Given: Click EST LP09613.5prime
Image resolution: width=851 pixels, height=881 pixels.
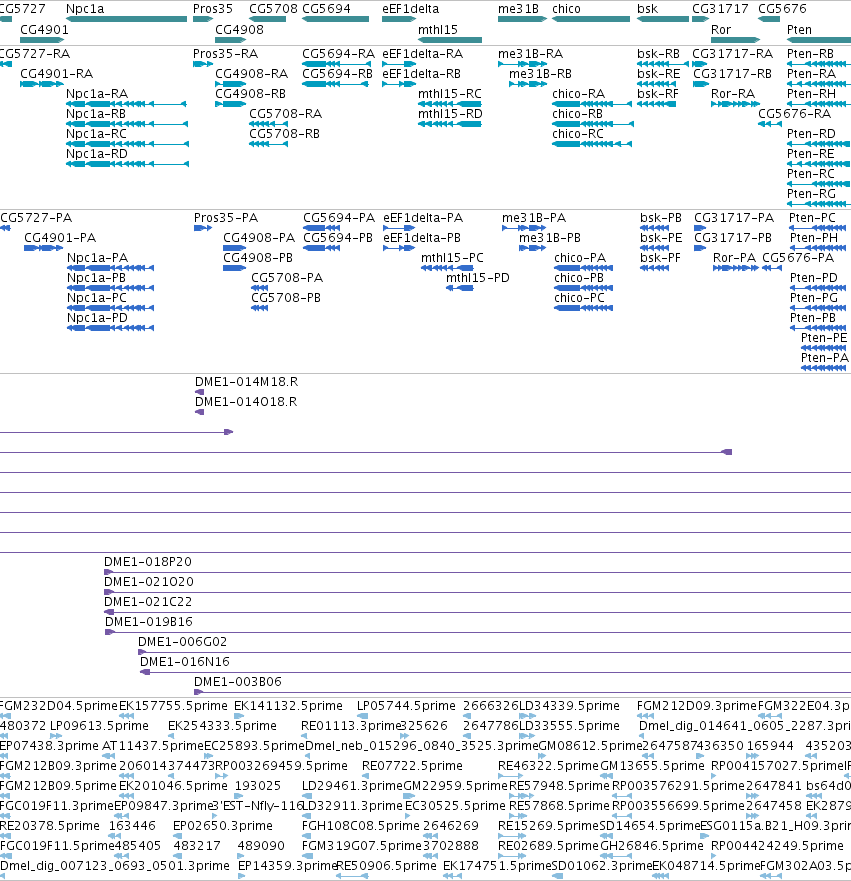Looking at the screenshot, I should (x=99, y=726).
